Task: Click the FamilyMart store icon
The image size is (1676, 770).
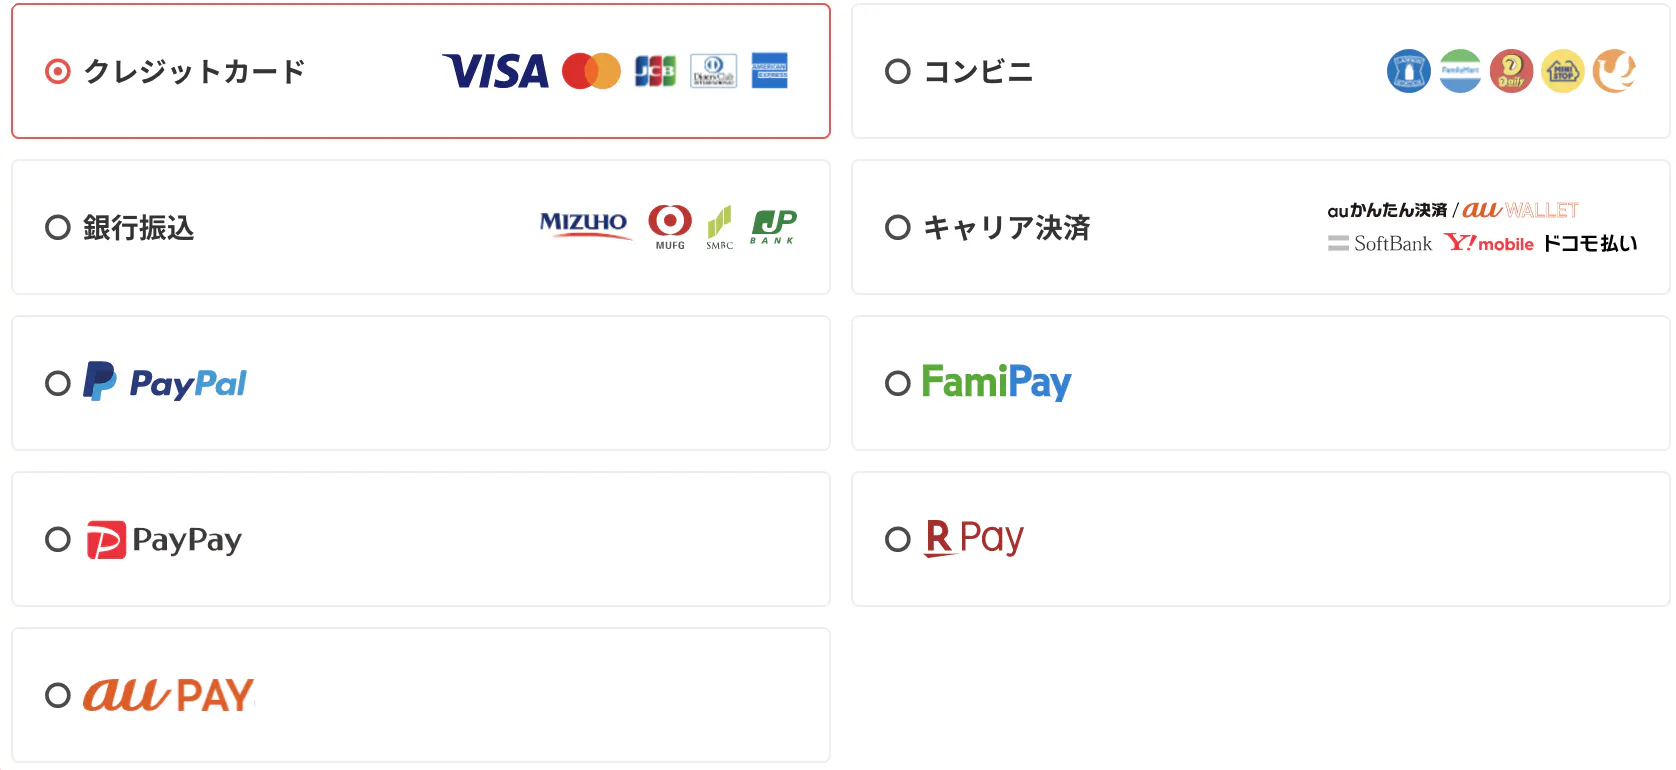Action: 1460,71
